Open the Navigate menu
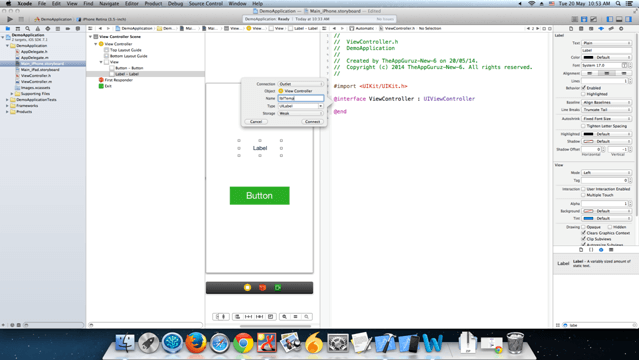Screen dimensions: 639x361 pyautogui.click(x=109, y=3)
